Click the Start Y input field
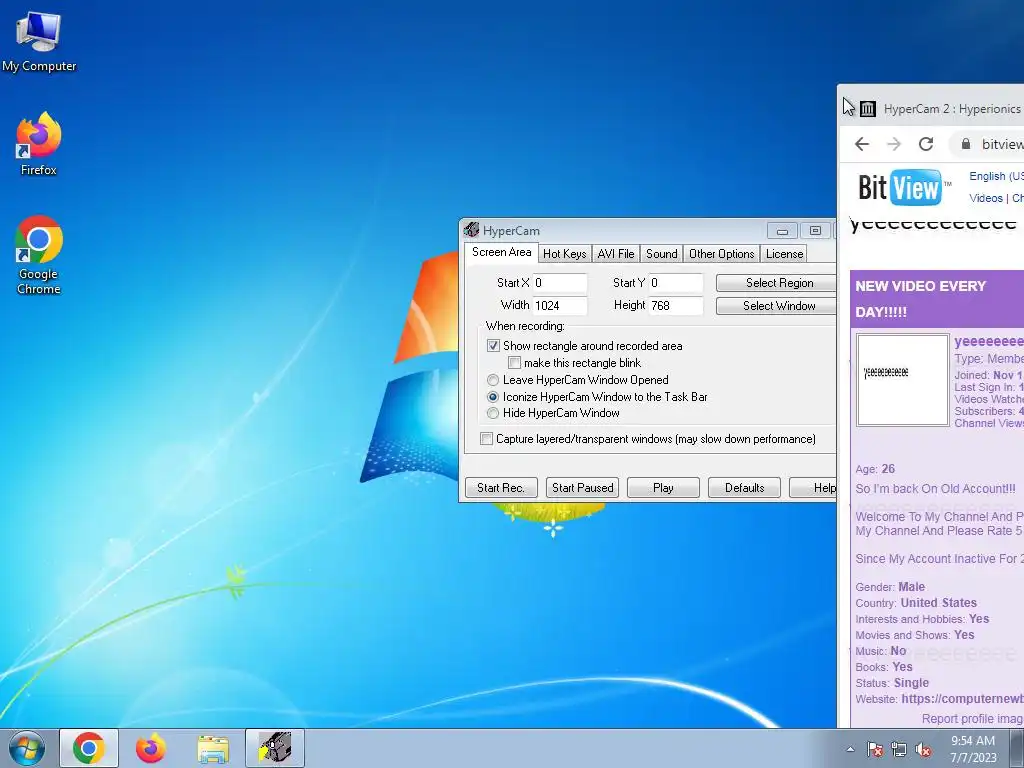Viewport: 1024px width, 768px height. [676, 283]
